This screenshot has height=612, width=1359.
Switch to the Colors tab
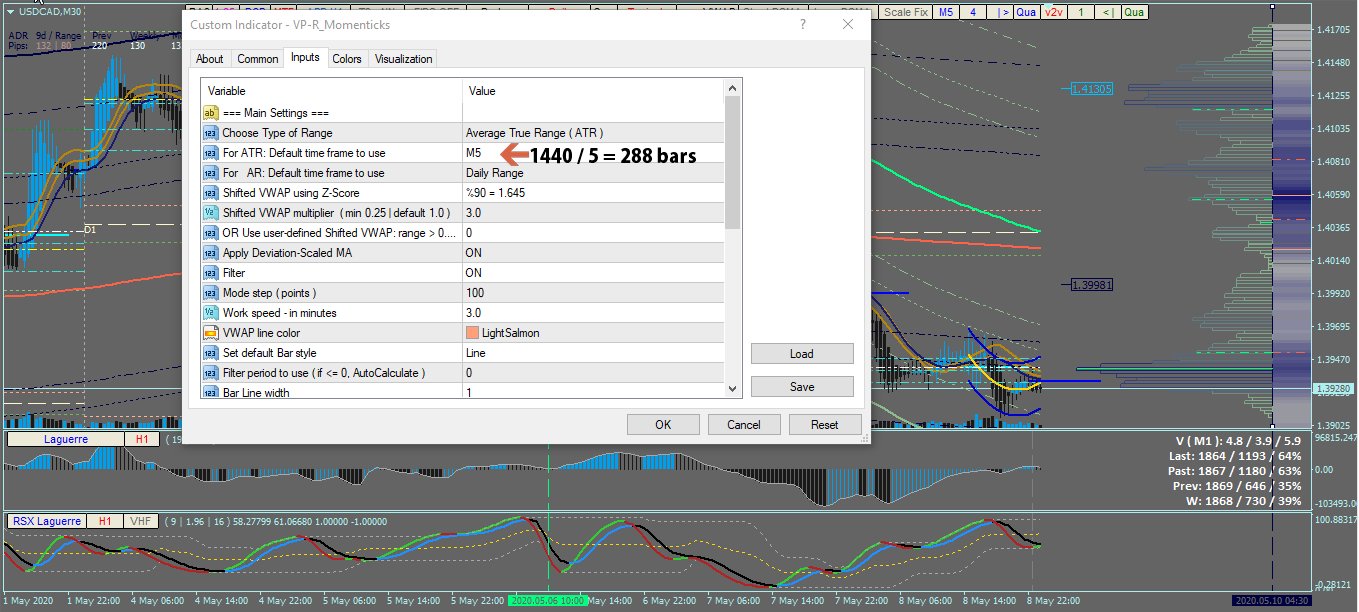tap(347, 59)
